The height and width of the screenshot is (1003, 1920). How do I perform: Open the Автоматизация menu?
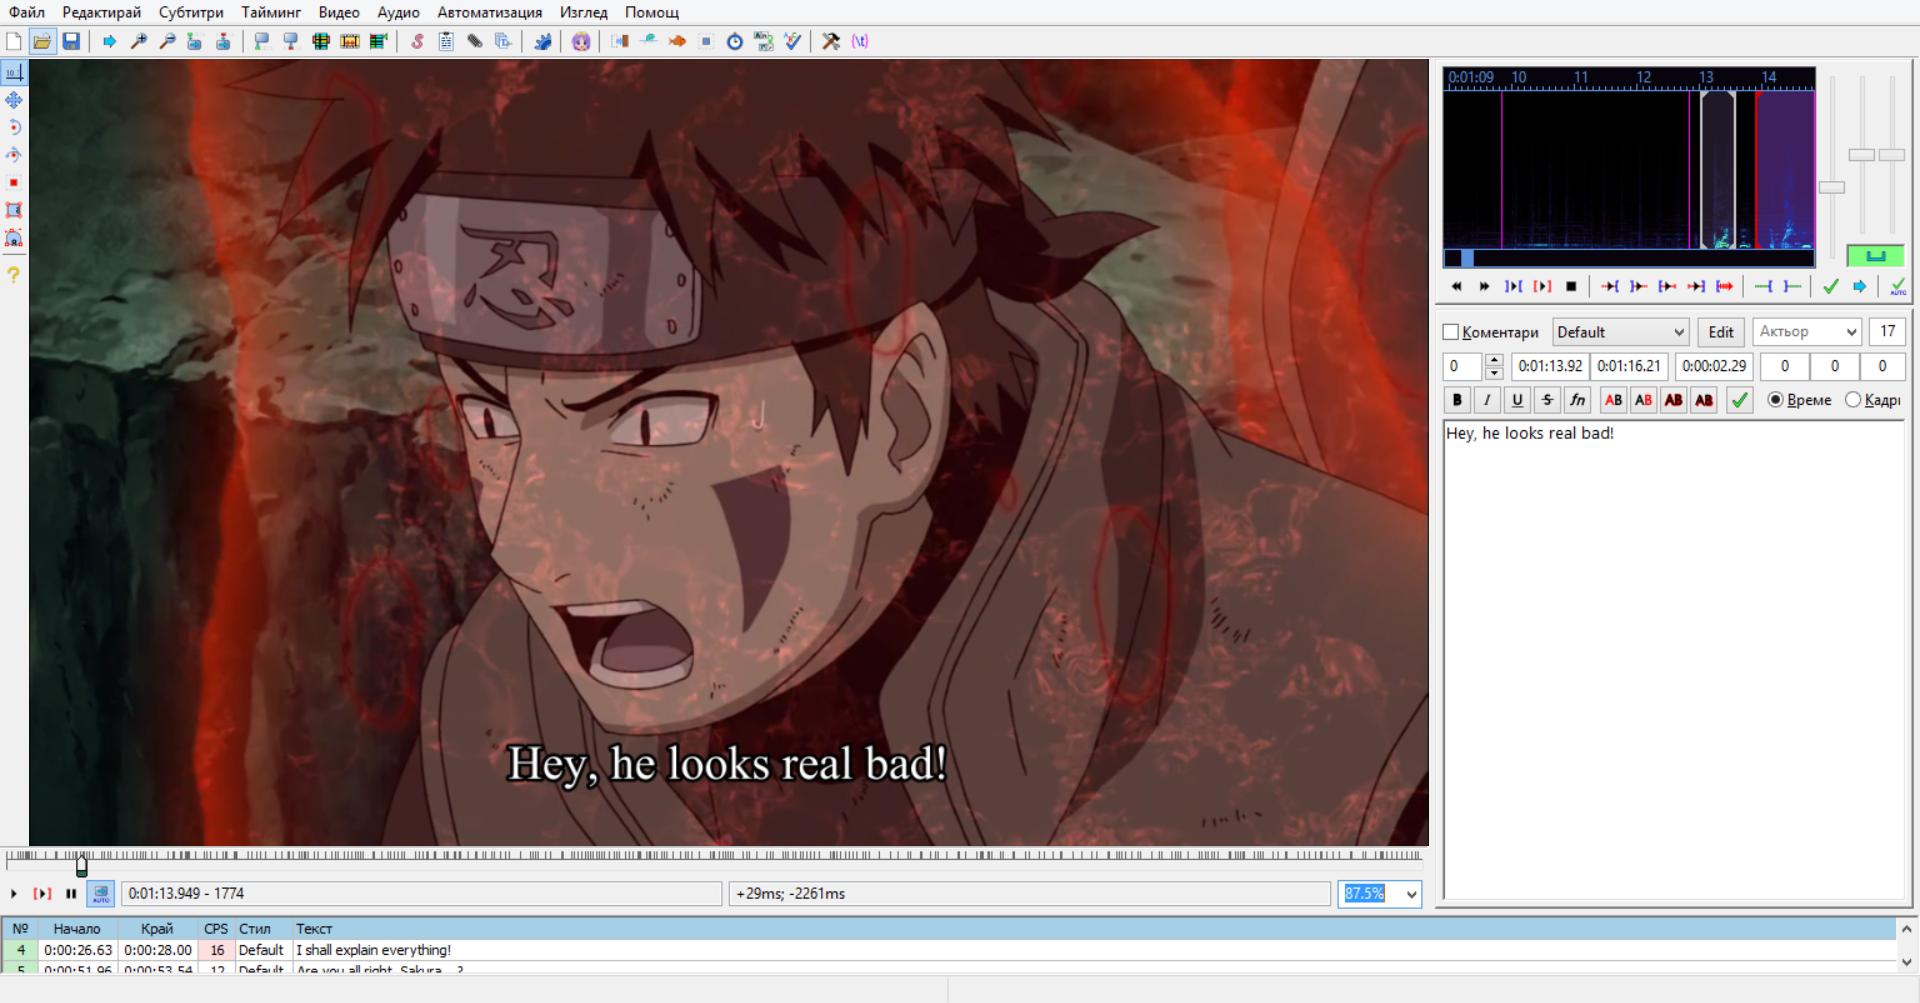click(x=490, y=12)
